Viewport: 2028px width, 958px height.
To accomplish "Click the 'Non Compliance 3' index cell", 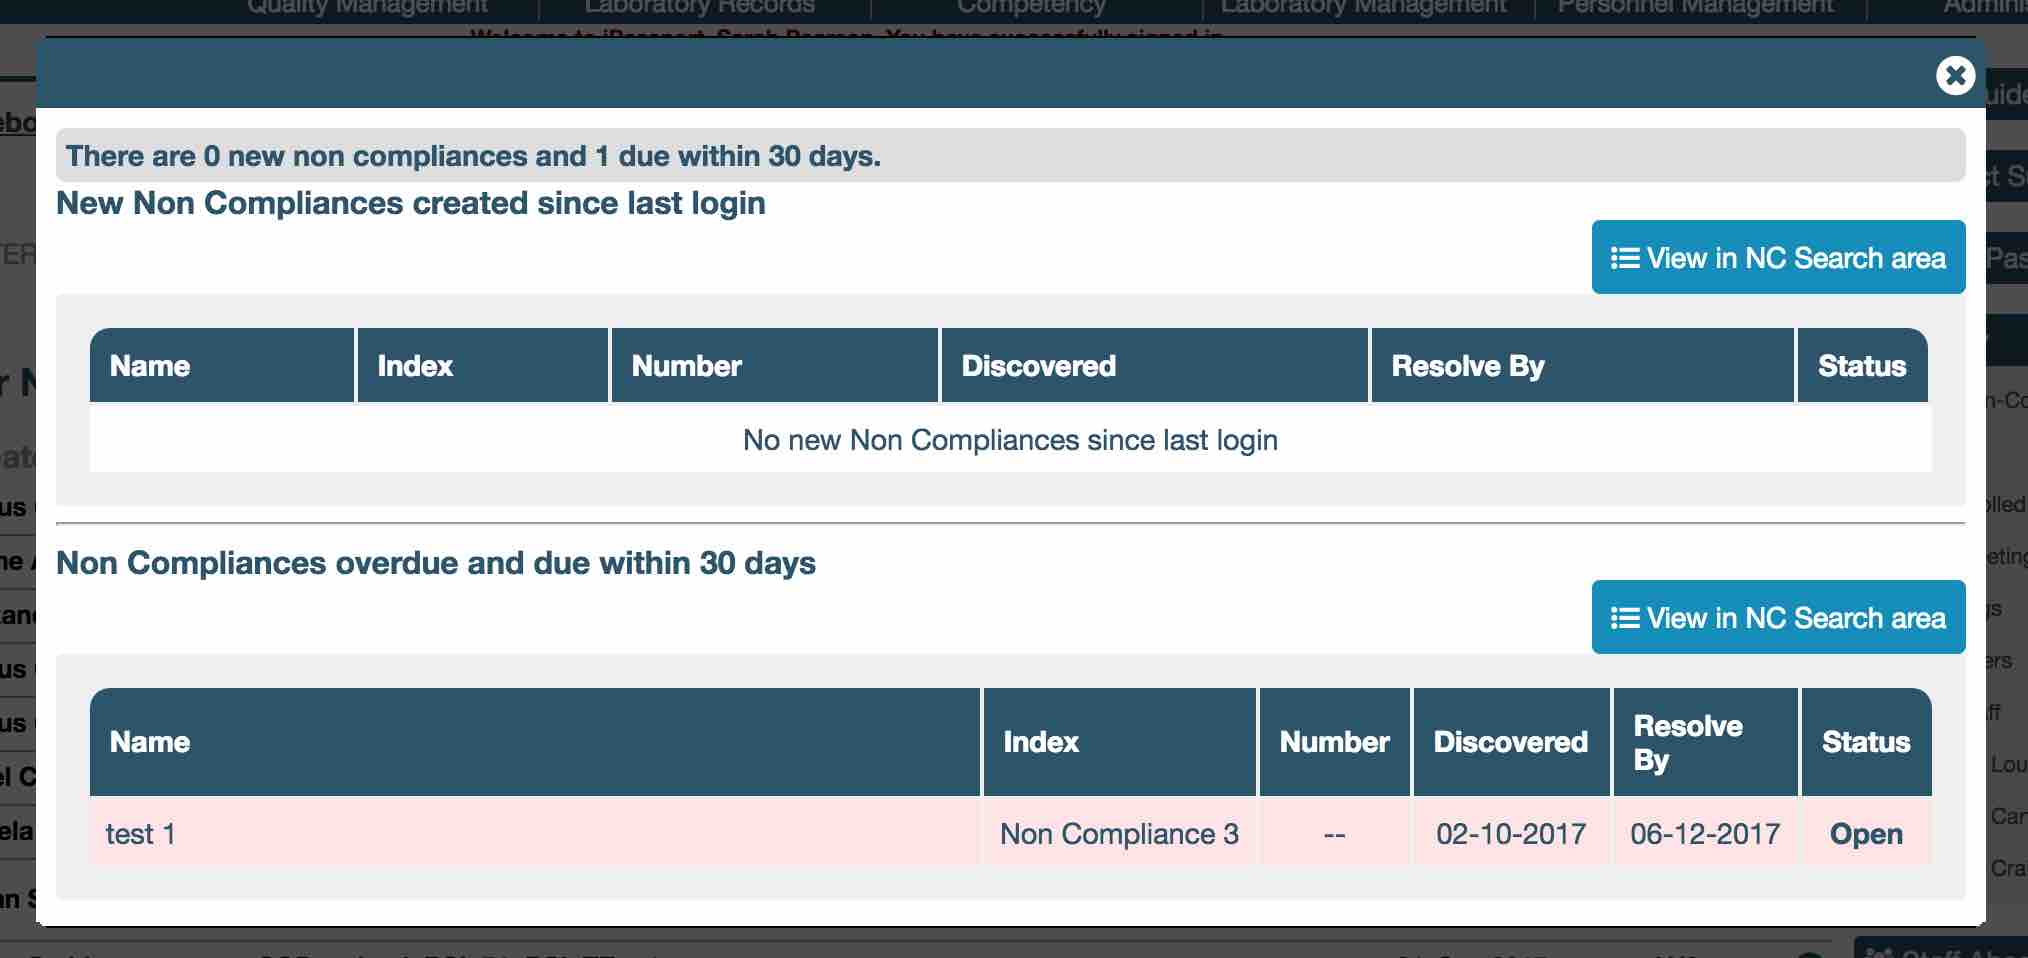I will coord(1120,834).
